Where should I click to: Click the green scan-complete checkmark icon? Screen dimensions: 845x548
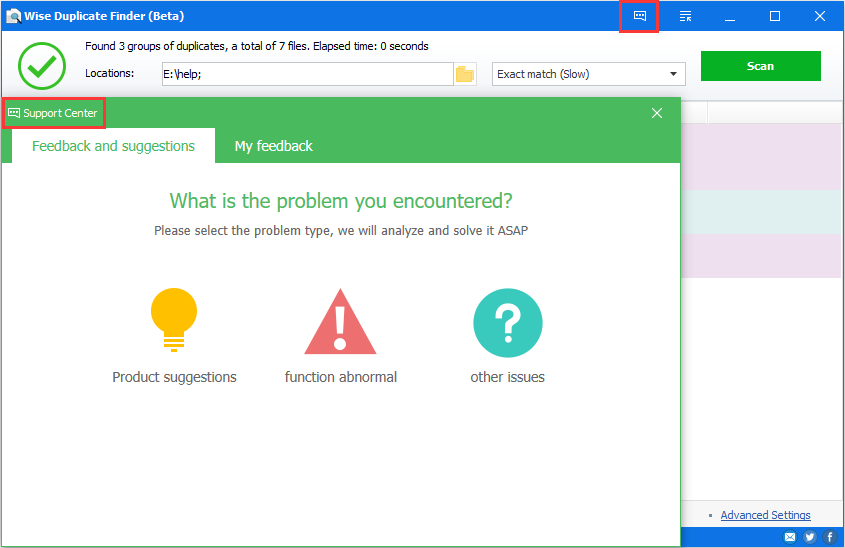pos(42,66)
